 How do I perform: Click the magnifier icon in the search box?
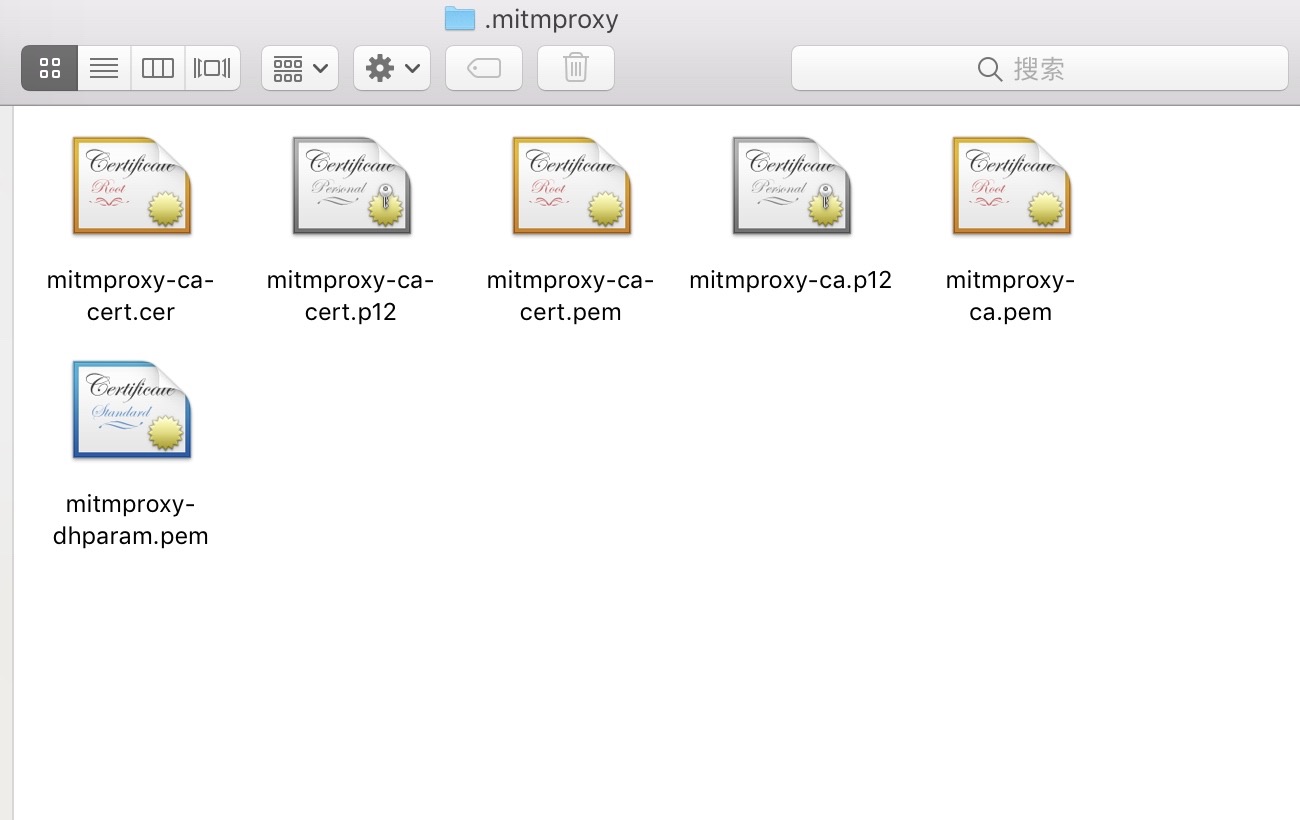click(x=989, y=69)
